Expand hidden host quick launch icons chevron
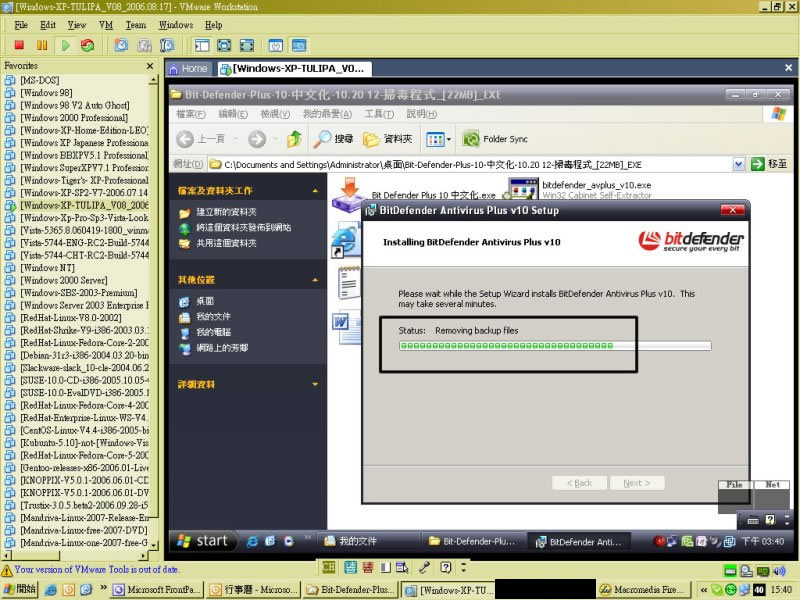800x600 pixels. click(103, 587)
